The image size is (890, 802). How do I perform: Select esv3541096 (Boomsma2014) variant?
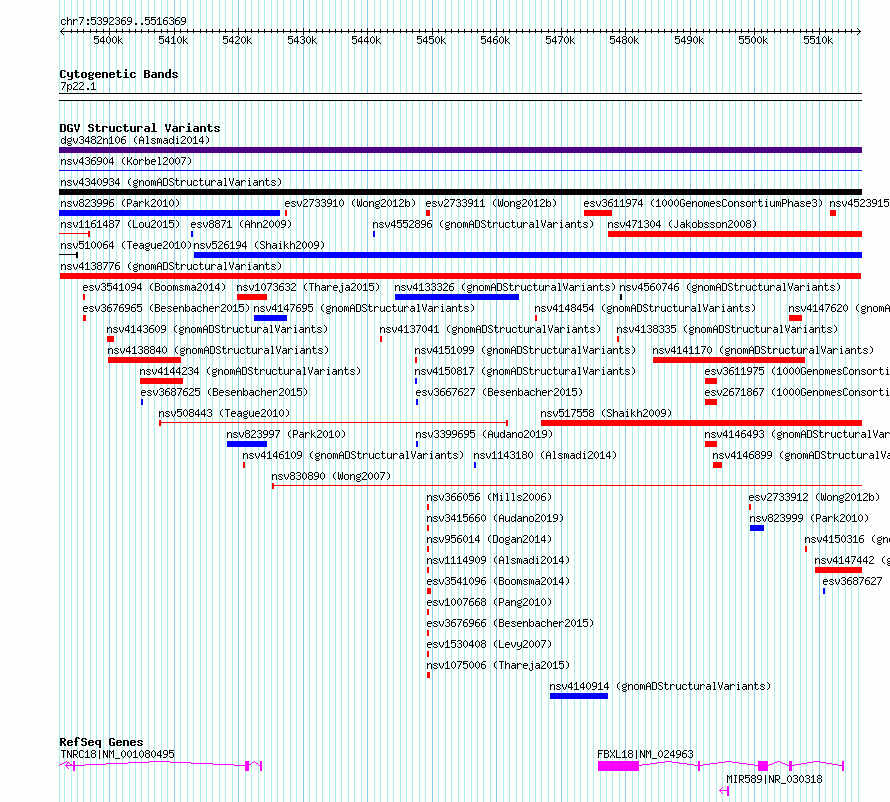(x=498, y=581)
